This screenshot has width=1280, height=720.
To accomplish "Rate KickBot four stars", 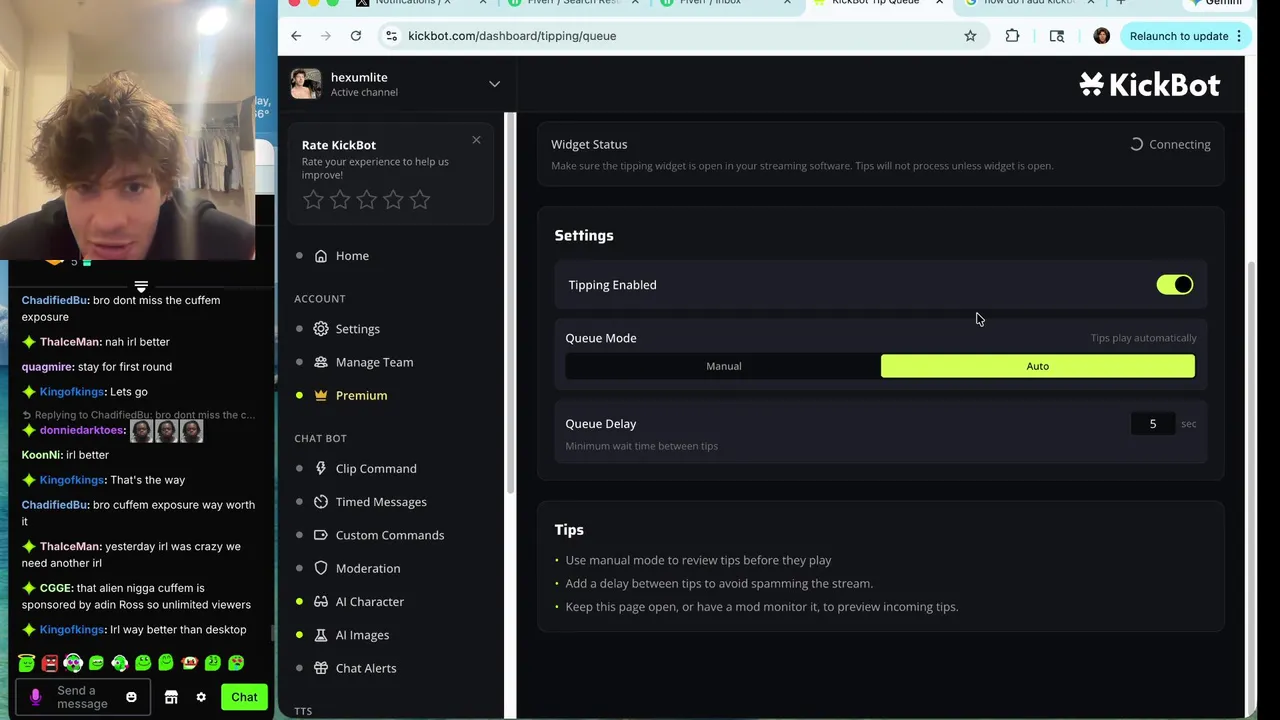I will 393,200.
